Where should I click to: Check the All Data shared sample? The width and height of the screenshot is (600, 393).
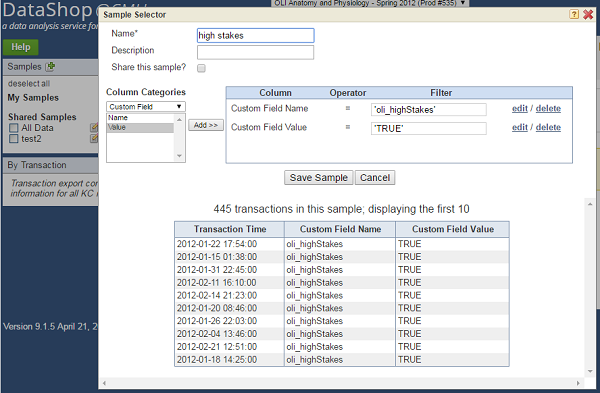13,128
